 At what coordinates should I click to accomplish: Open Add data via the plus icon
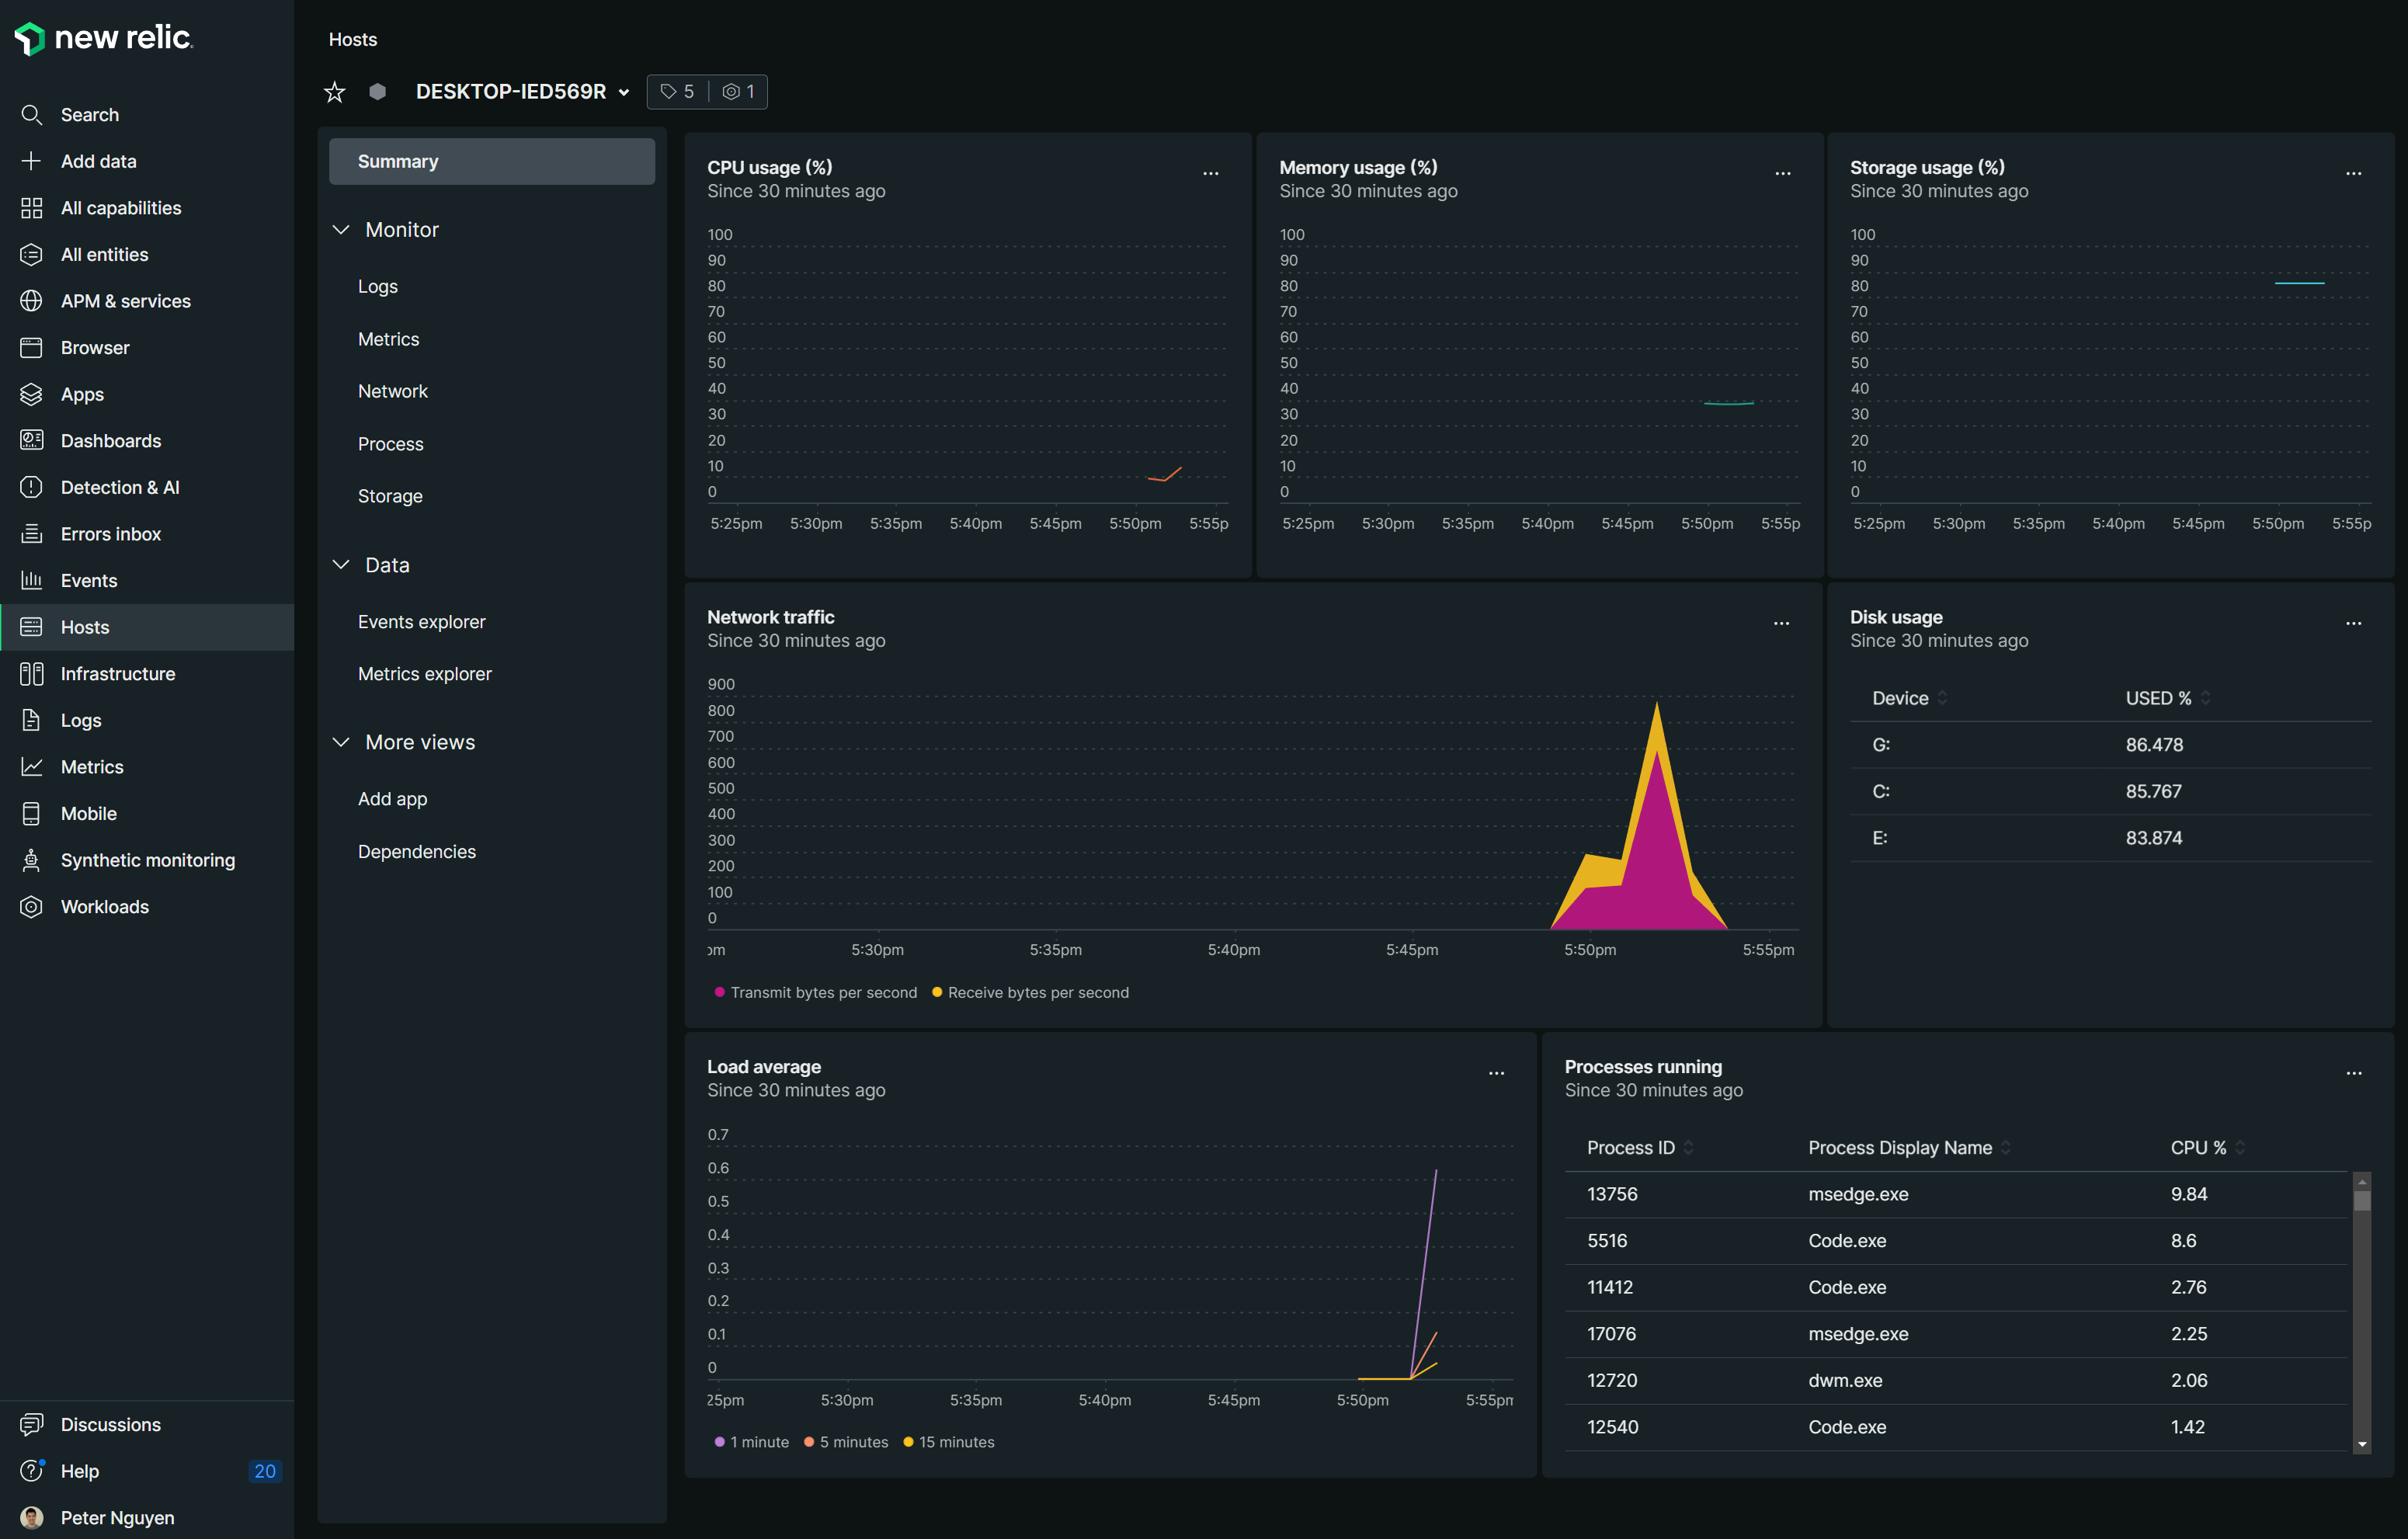31,161
